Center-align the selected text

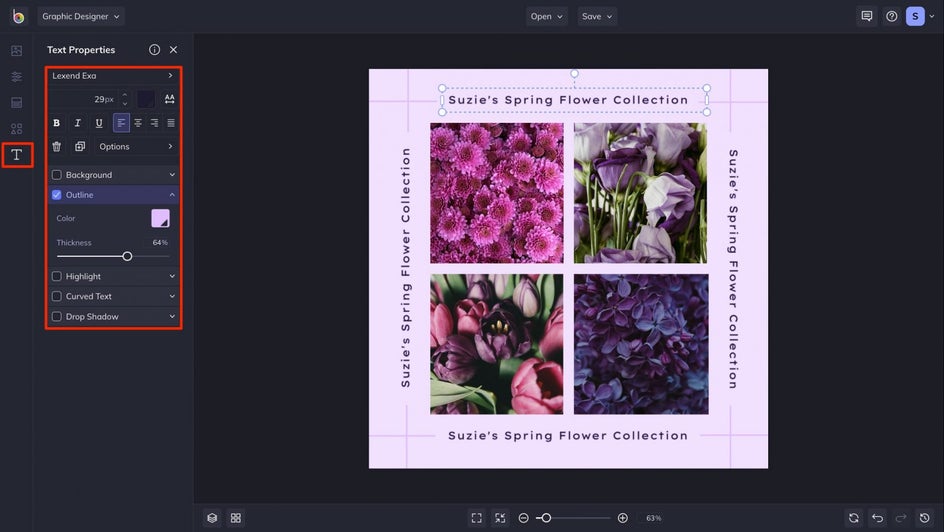click(x=138, y=123)
